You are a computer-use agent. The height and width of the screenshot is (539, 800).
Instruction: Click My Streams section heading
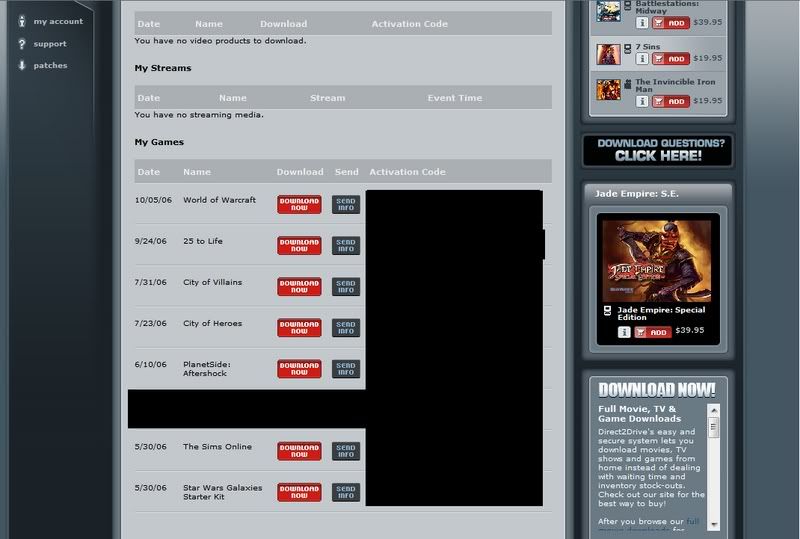(x=163, y=68)
